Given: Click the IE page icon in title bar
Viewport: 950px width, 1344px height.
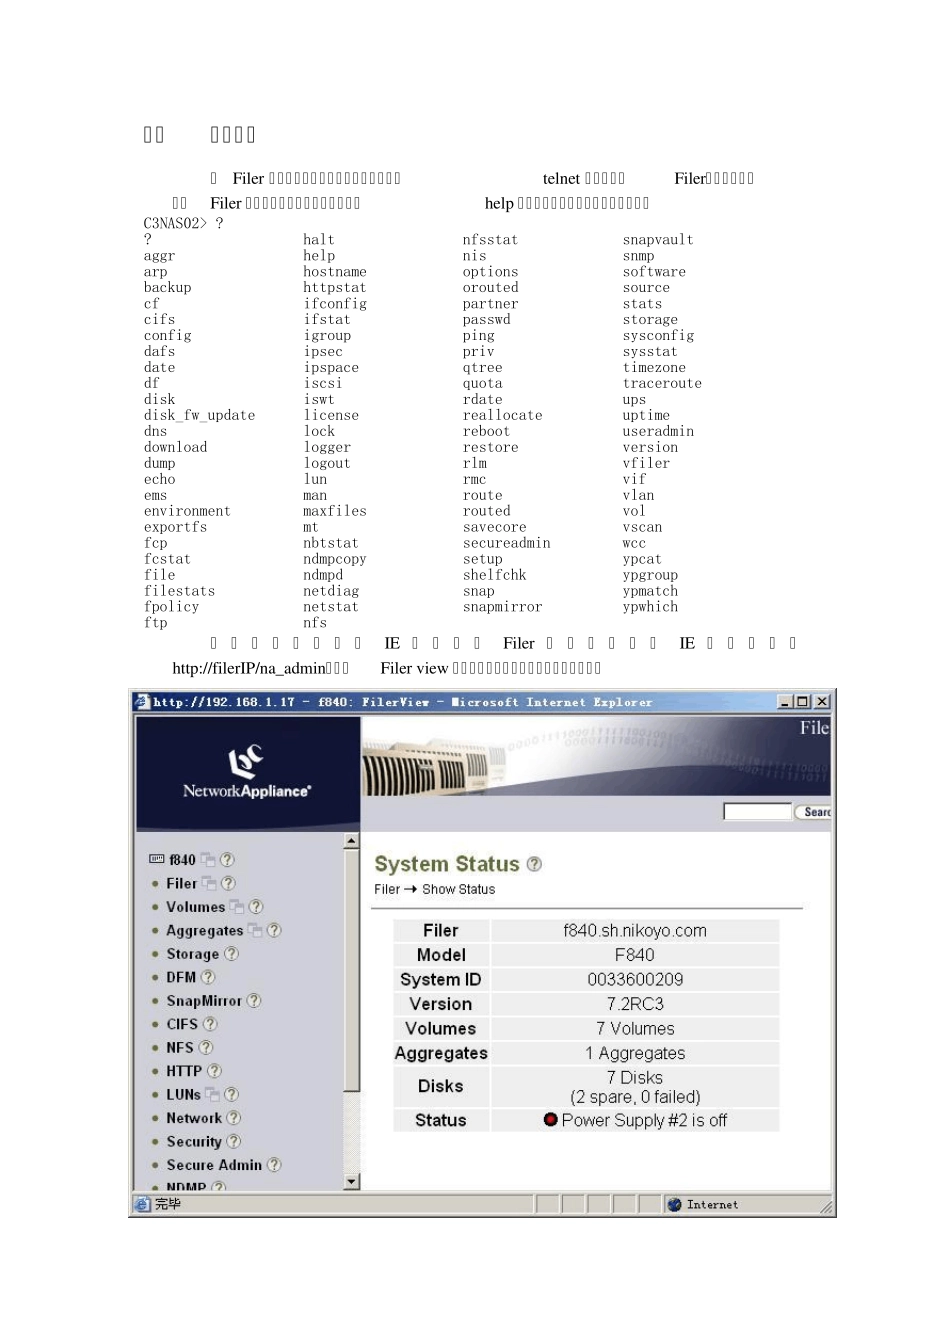Looking at the screenshot, I should click(142, 702).
